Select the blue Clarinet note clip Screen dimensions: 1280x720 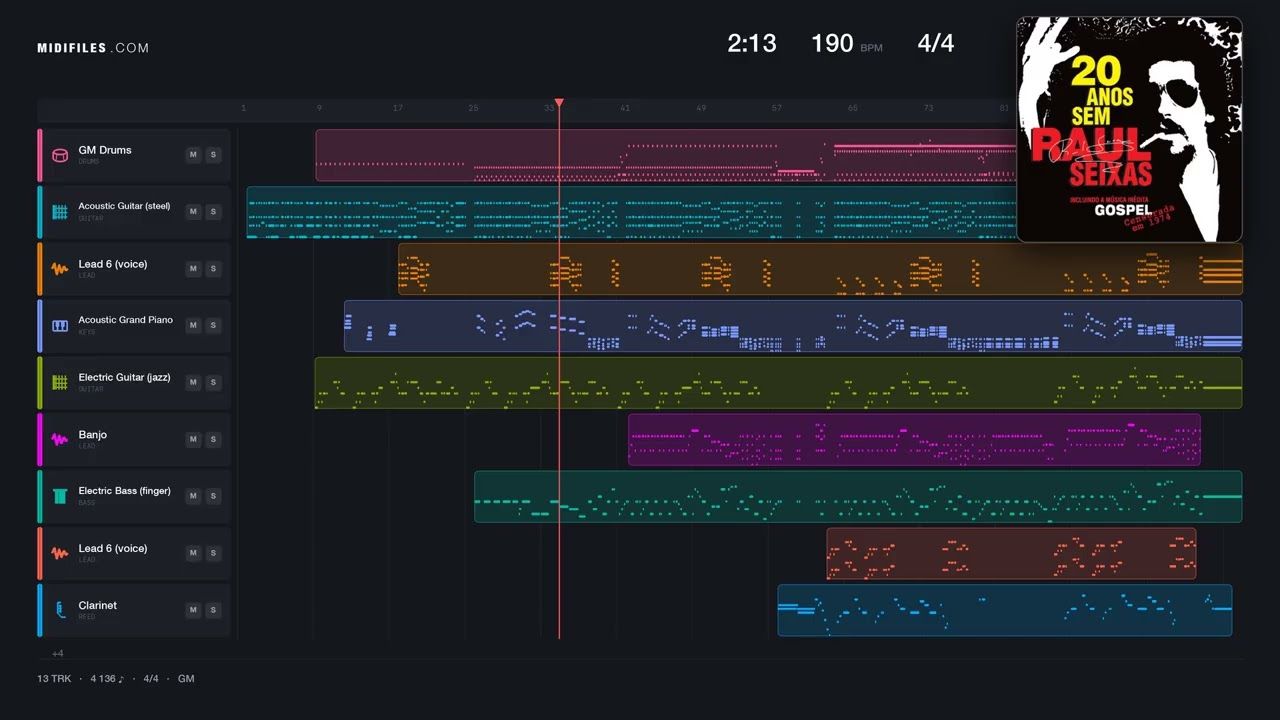(x=1005, y=611)
